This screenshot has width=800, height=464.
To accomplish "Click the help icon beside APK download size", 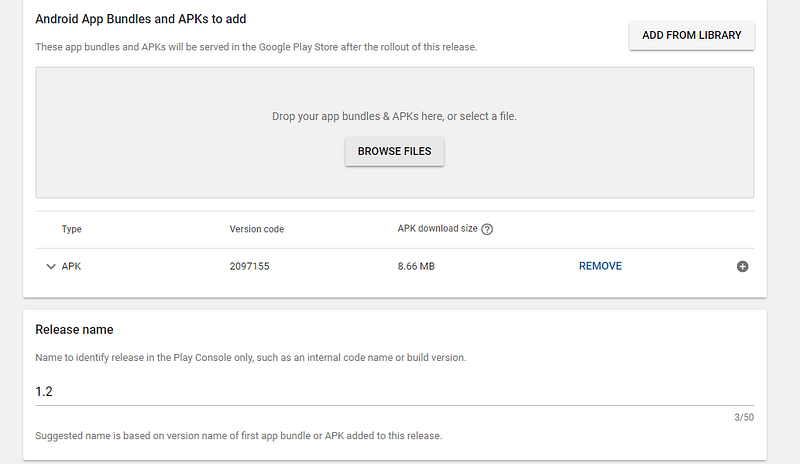I will (x=487, y=229).
